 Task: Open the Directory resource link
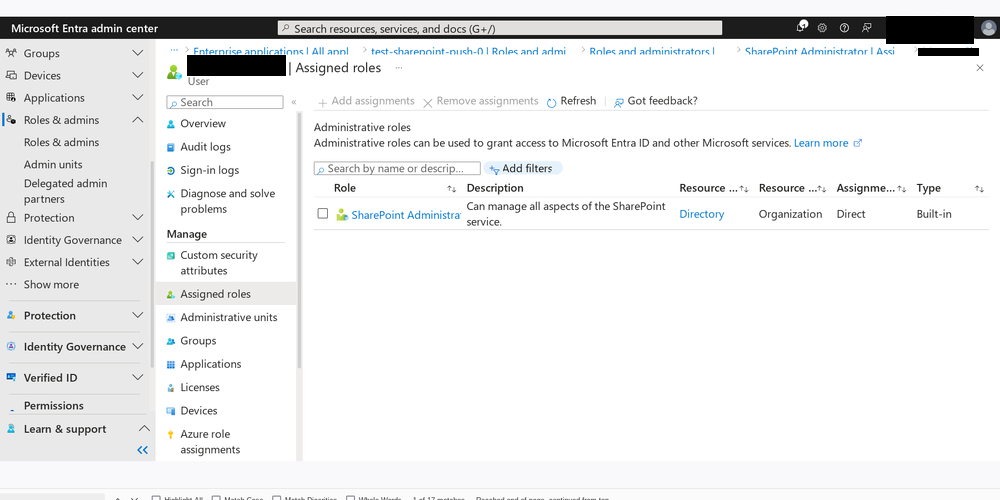702,214
